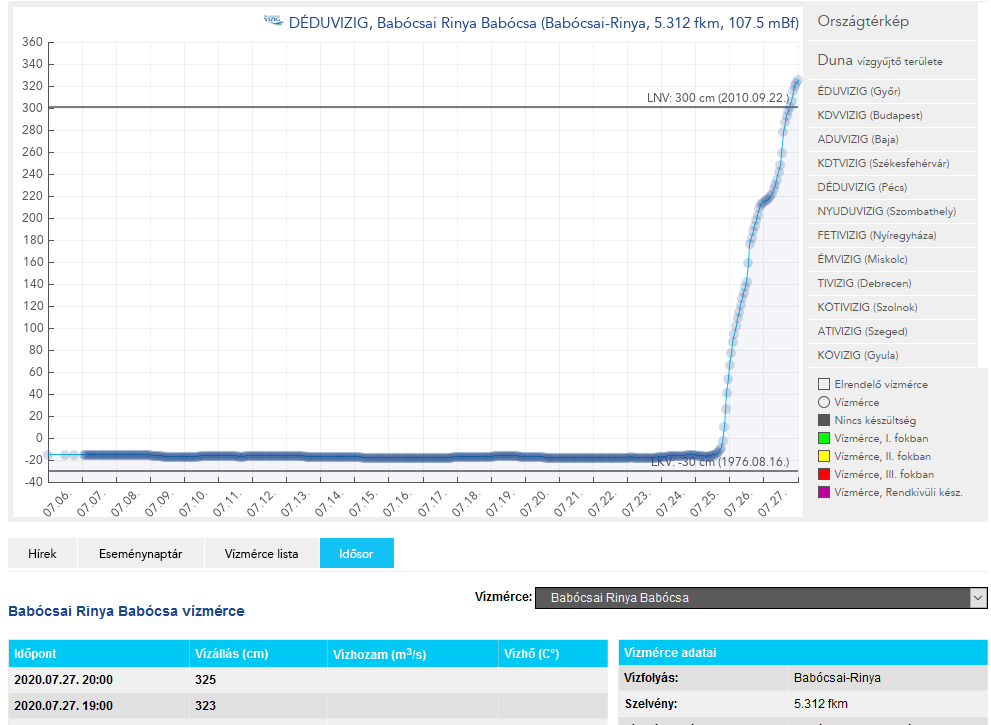The height and width of the screenshot is (725, 991).
Task: Open the Országtérkép link
Action: (863, 21)
